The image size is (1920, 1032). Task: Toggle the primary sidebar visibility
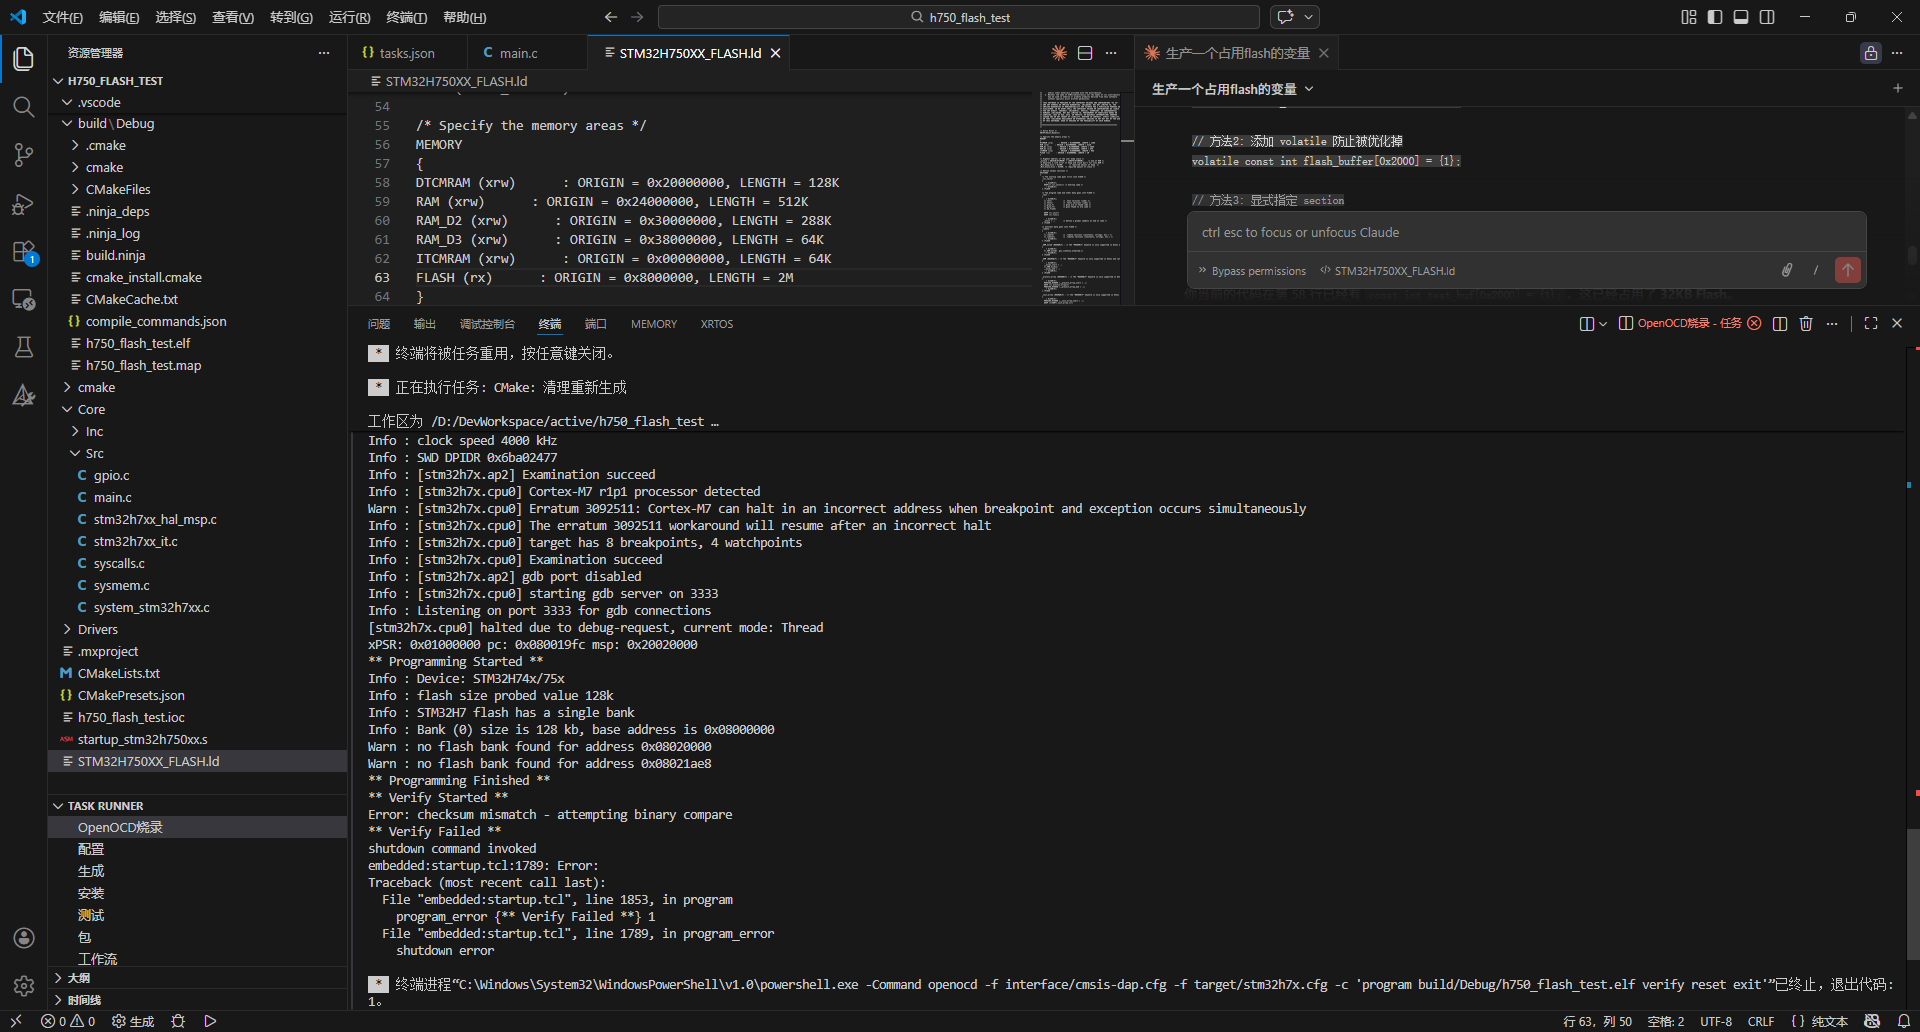pos(1714,17)
